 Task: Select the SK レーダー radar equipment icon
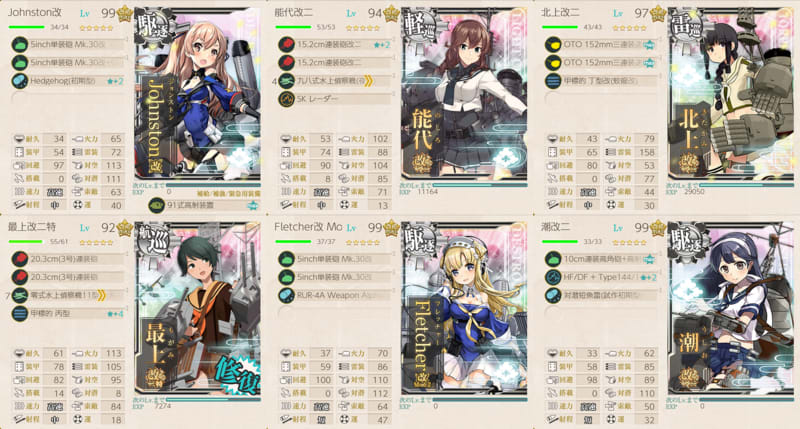(286, 98)
